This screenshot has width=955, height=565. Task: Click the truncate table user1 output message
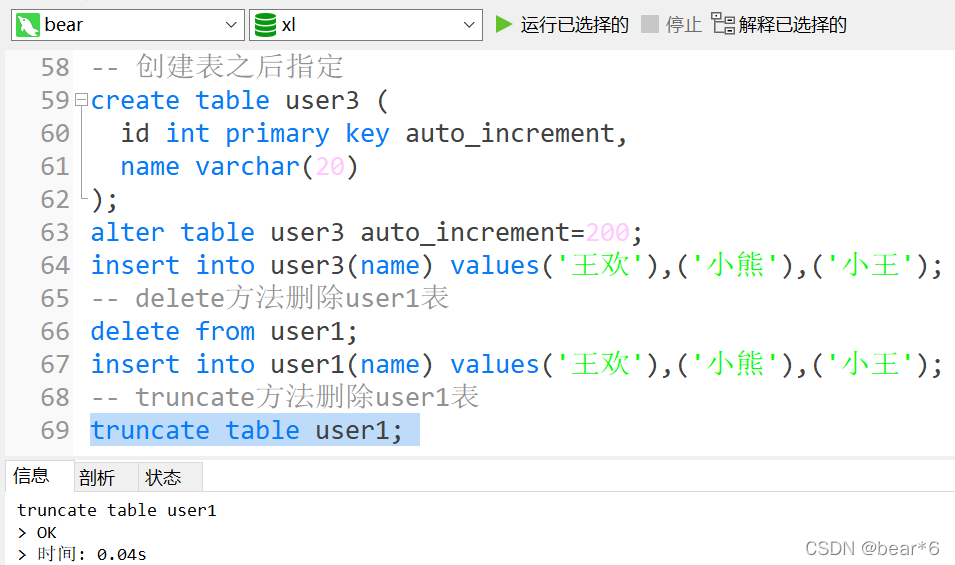click(116, 510)
